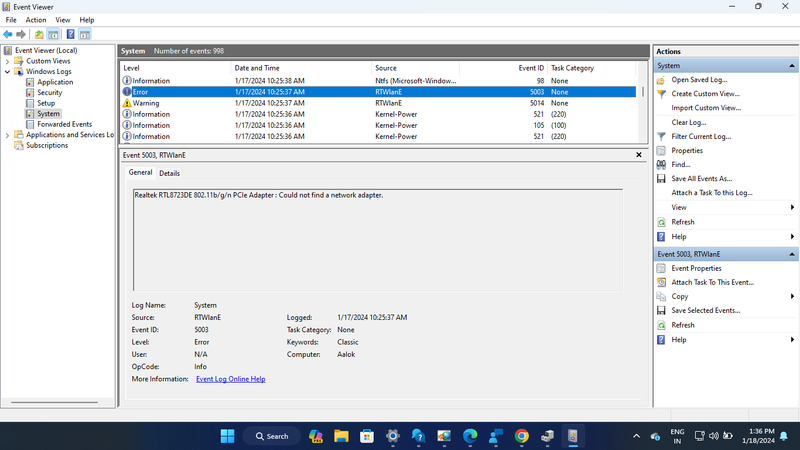Close the Event 5003 preview pane

(639, 155)
